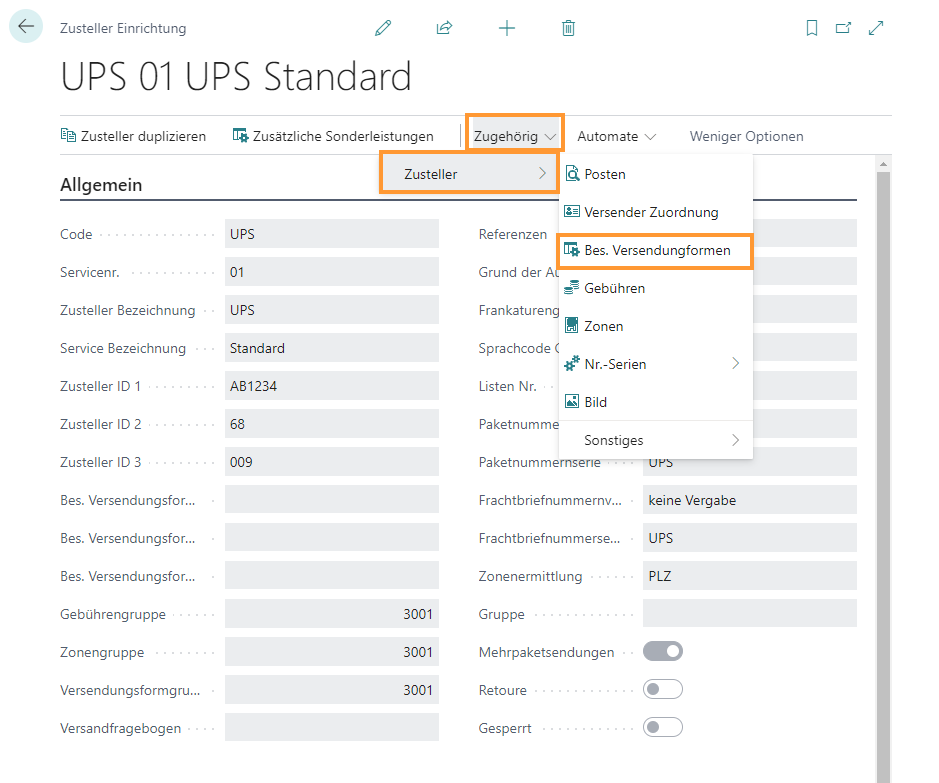939x783 pixels.
Task: Toggle the Mehrpaketsendungen switch
Action: click(663, 651)
